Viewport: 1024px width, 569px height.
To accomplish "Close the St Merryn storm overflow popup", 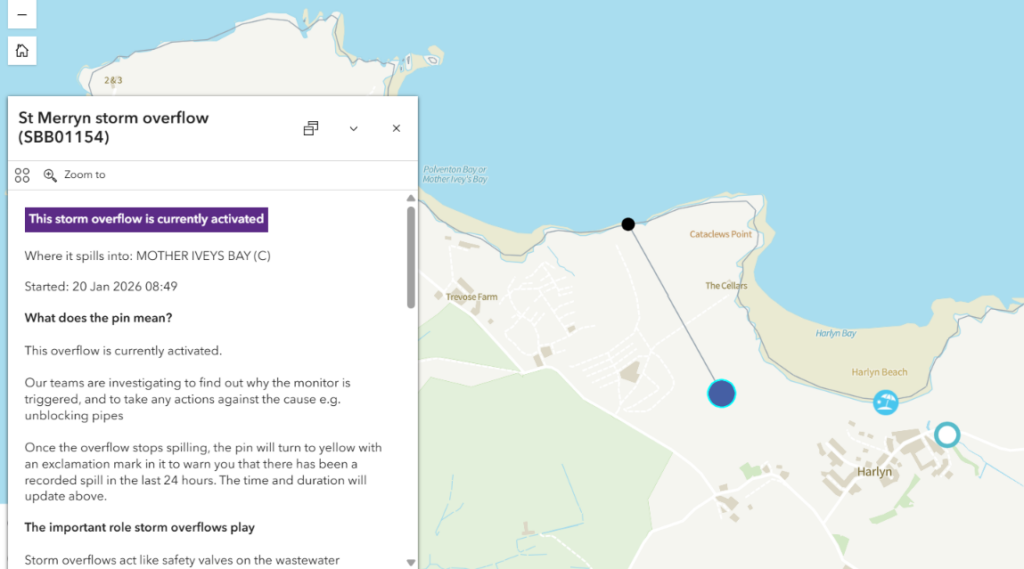I will (x=396, y=128).
